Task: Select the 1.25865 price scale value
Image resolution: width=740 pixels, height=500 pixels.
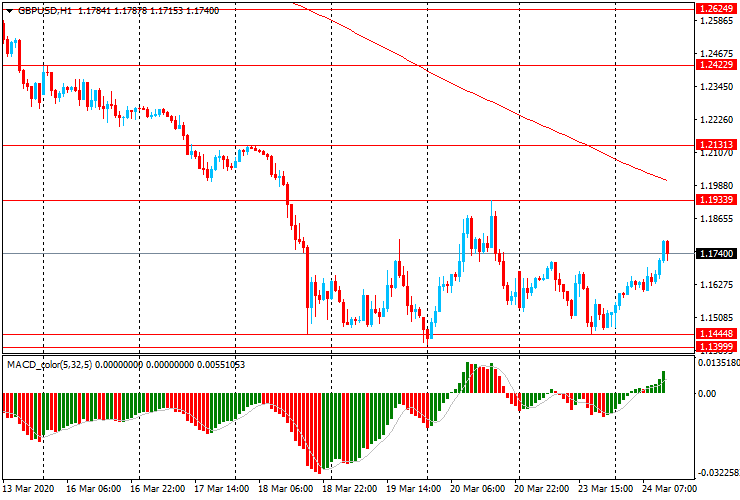Action: tap(716, 21)
